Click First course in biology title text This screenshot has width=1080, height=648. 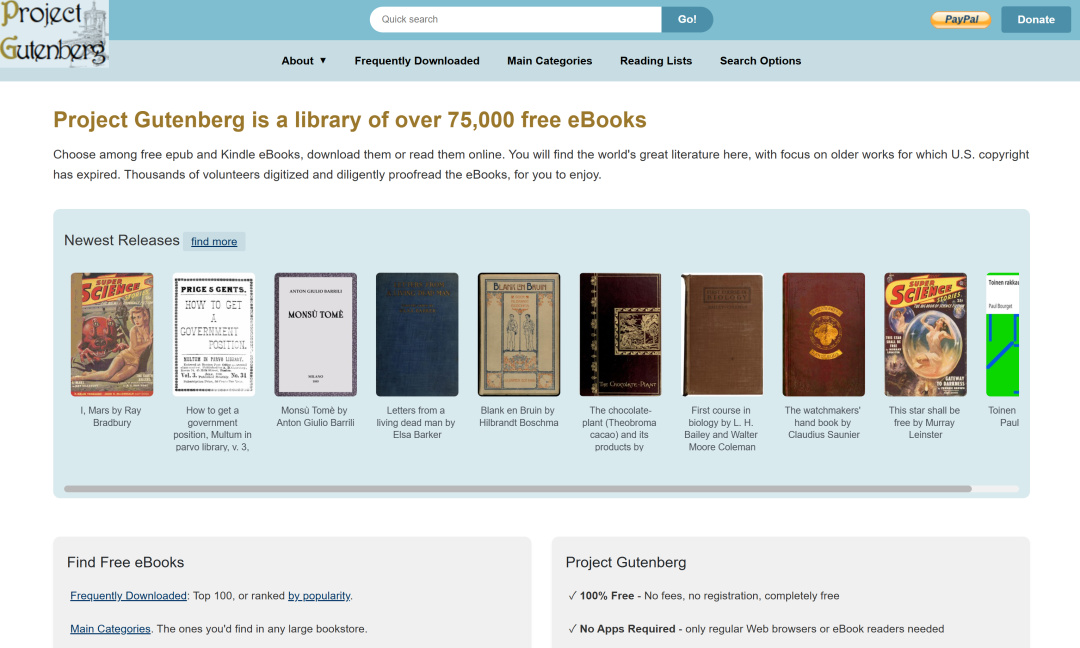721,428
